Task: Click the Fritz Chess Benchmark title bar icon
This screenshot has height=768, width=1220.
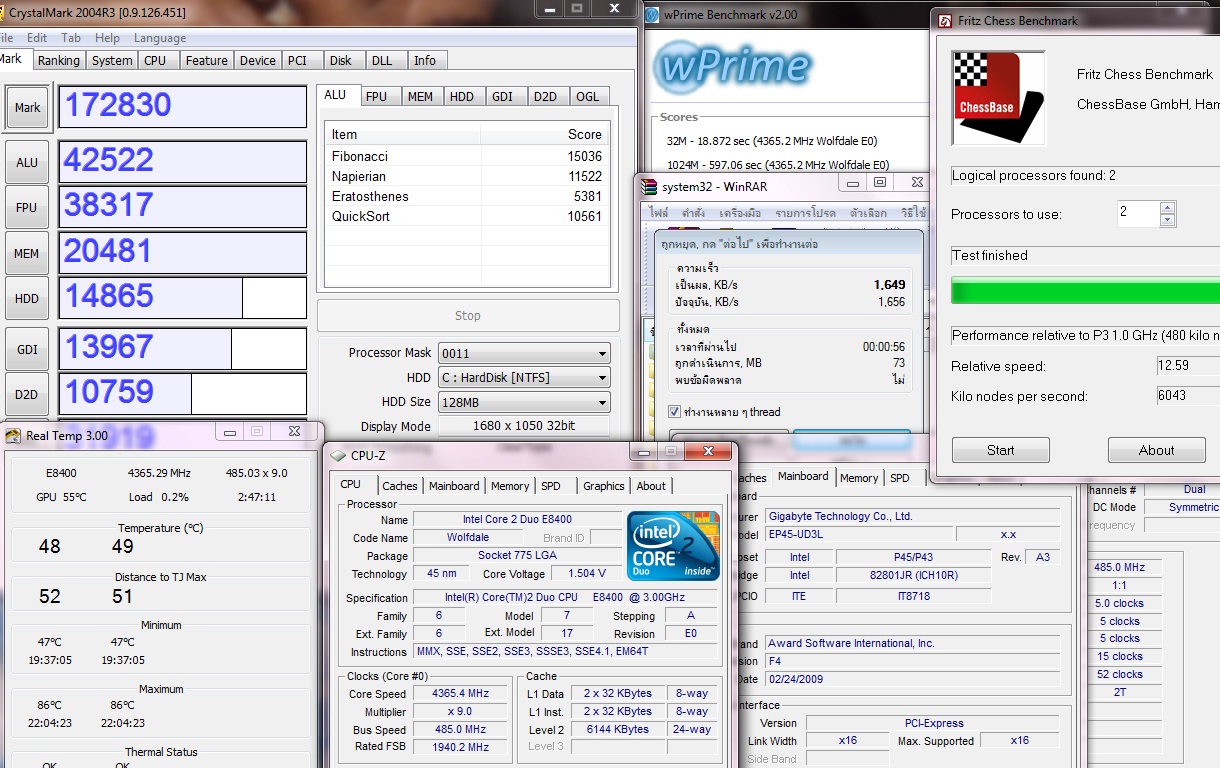Action: click(x=945, y=20)
